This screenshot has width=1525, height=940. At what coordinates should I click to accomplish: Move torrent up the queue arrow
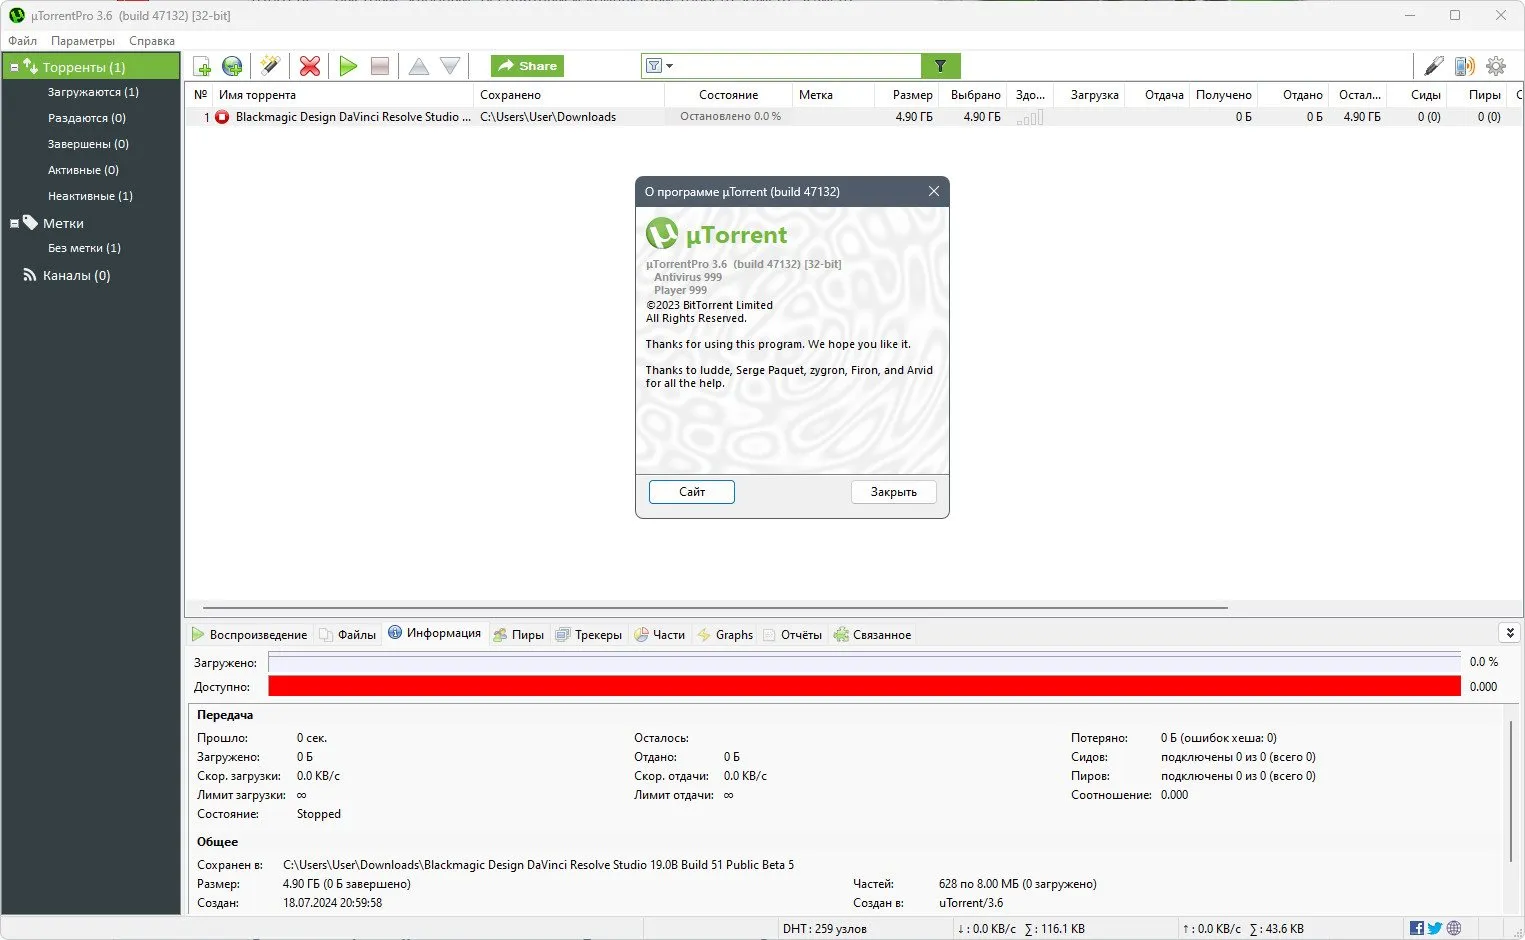tap(419, 66)
